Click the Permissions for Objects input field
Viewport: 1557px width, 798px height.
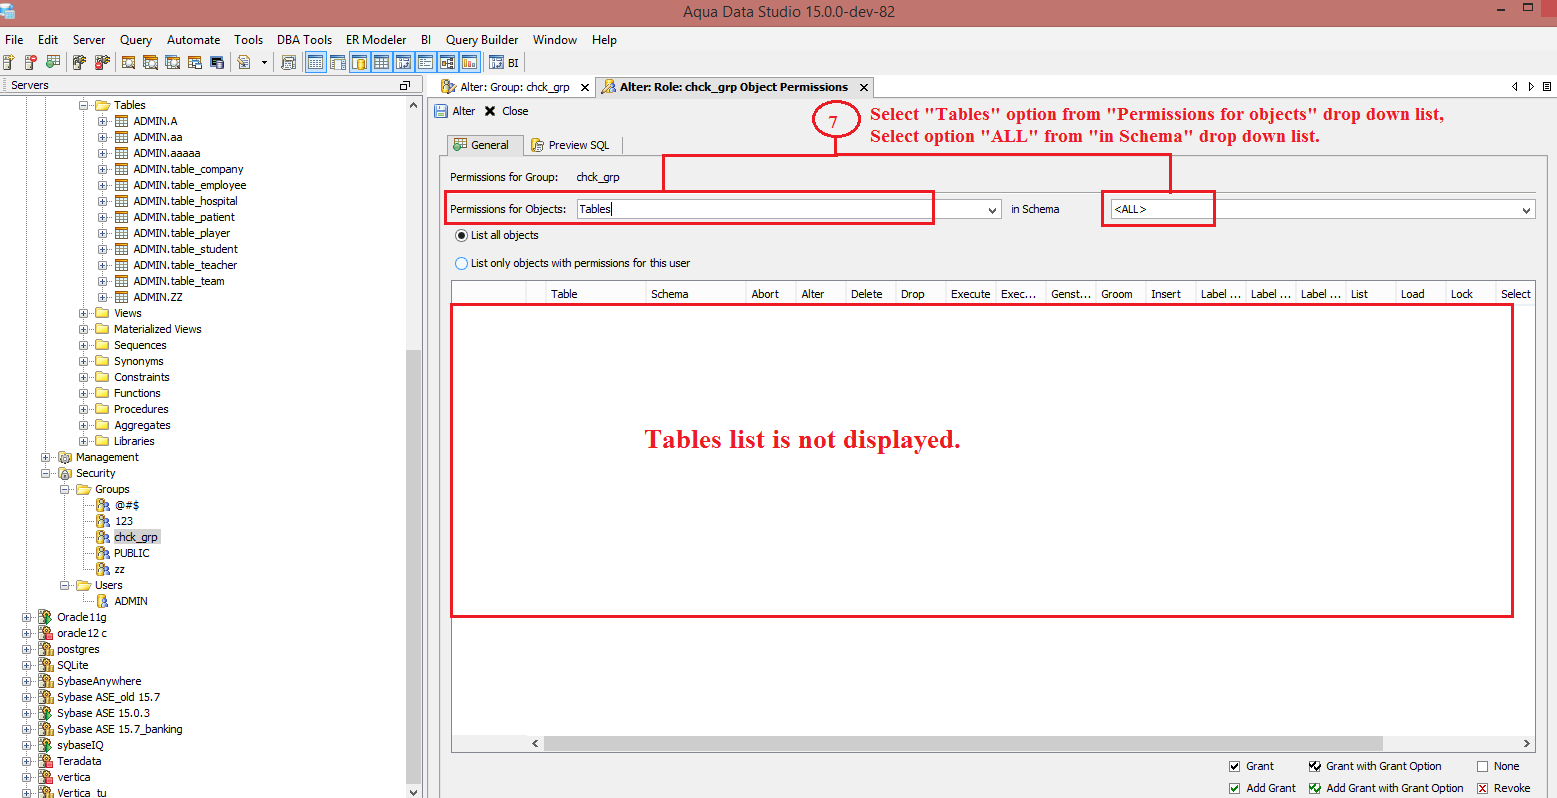pos(780,210)
